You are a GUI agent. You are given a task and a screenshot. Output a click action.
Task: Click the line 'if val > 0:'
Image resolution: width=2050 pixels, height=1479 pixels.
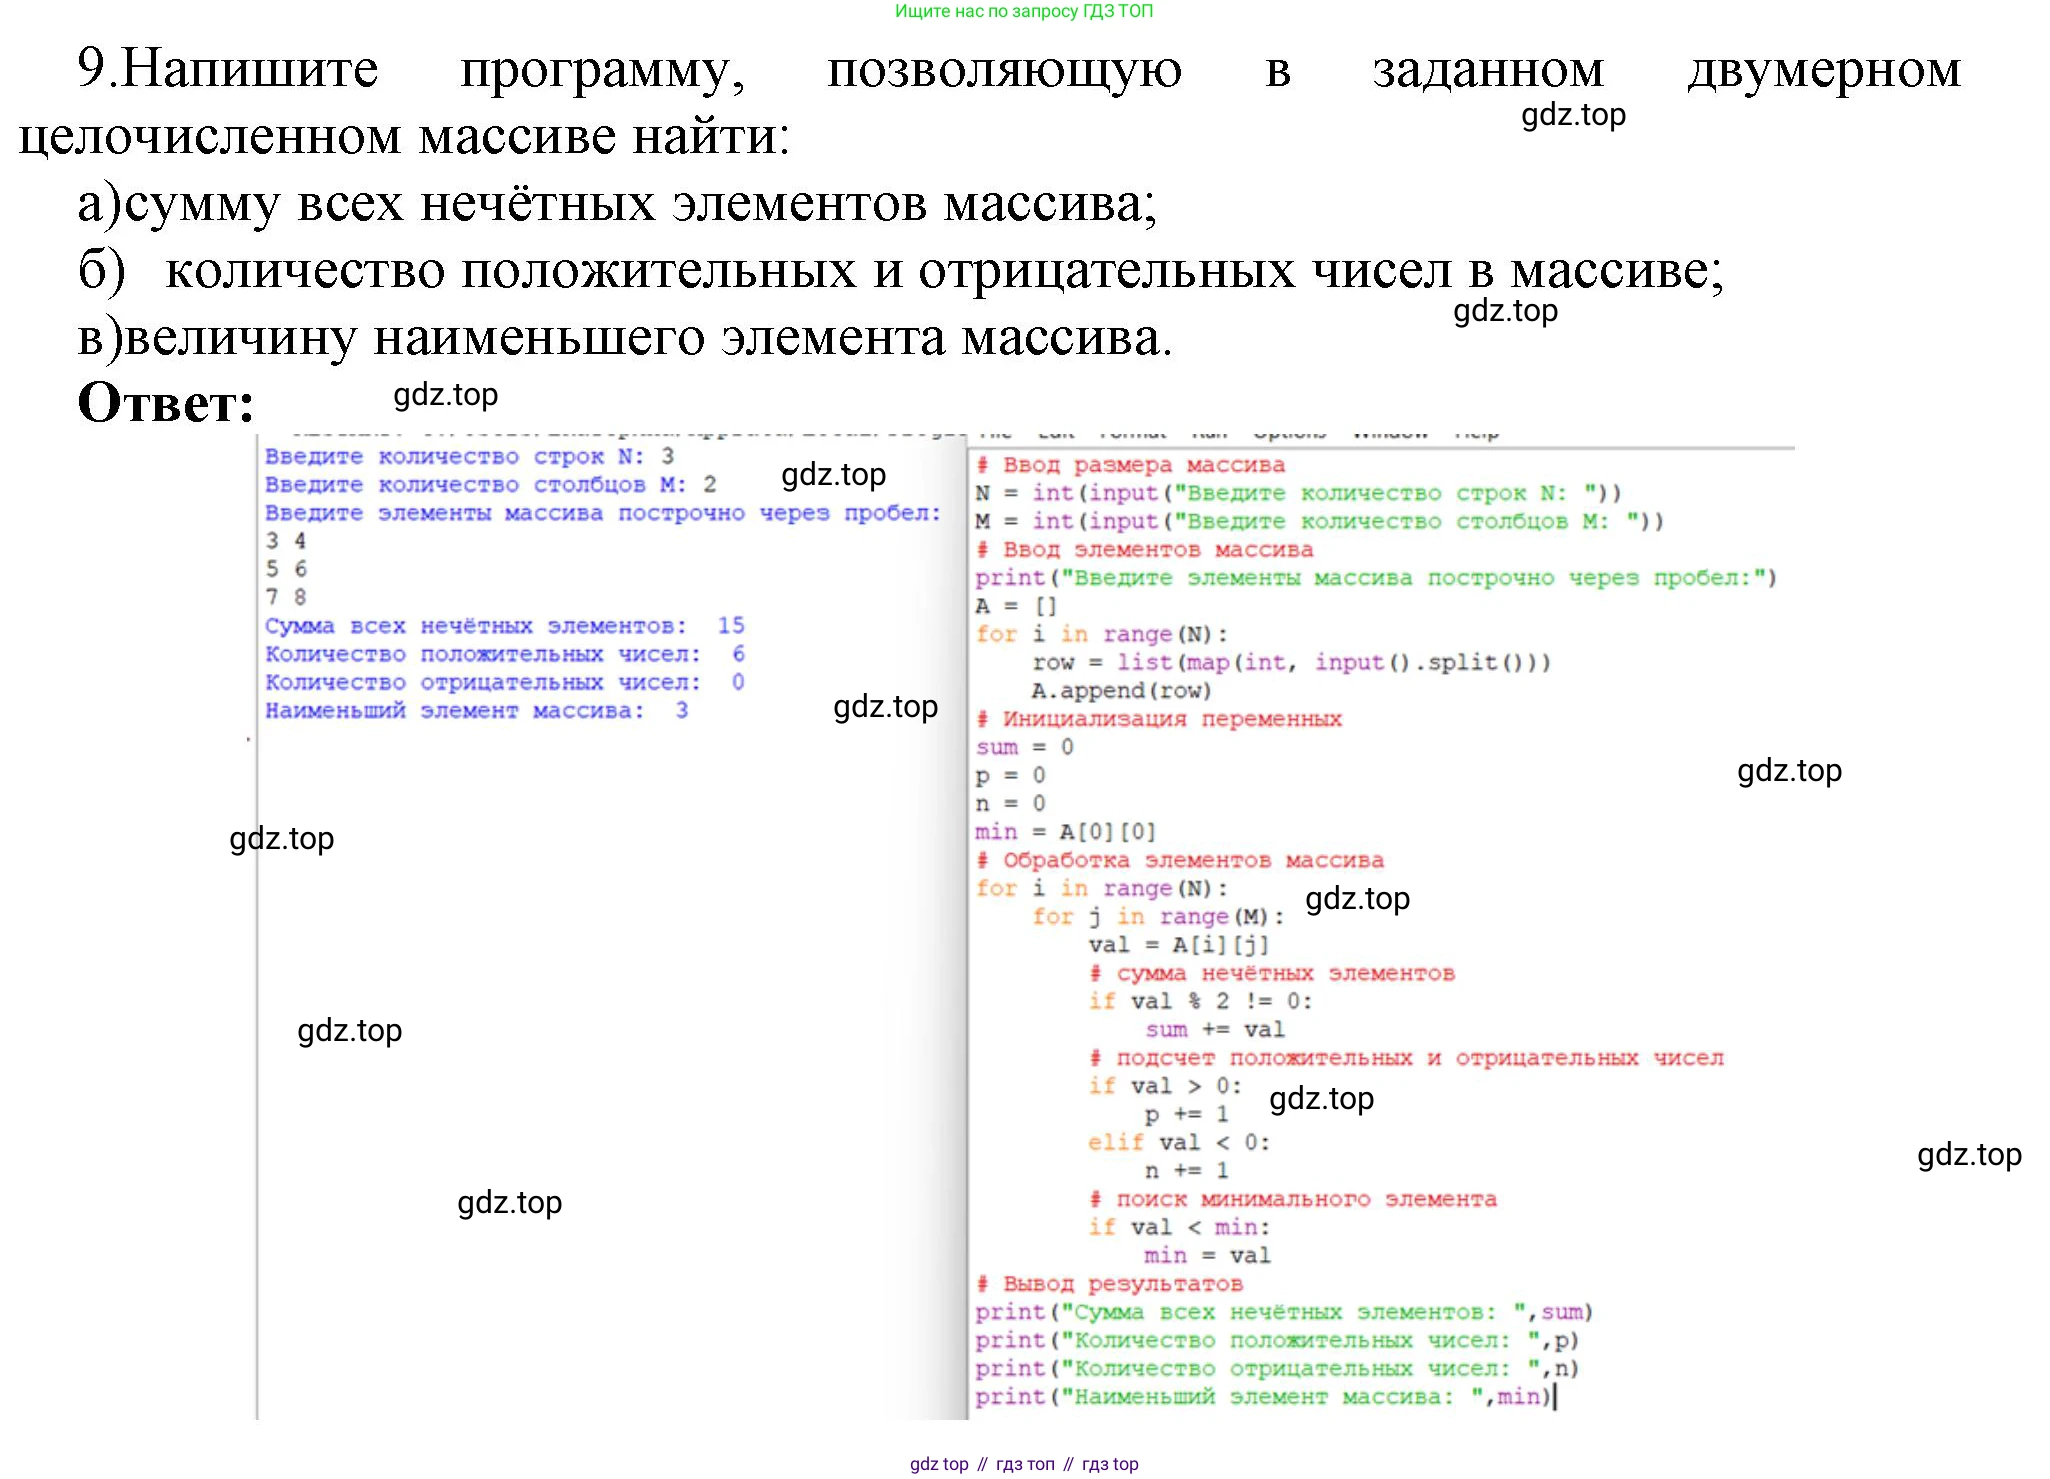click(x=1165, y=1086)
